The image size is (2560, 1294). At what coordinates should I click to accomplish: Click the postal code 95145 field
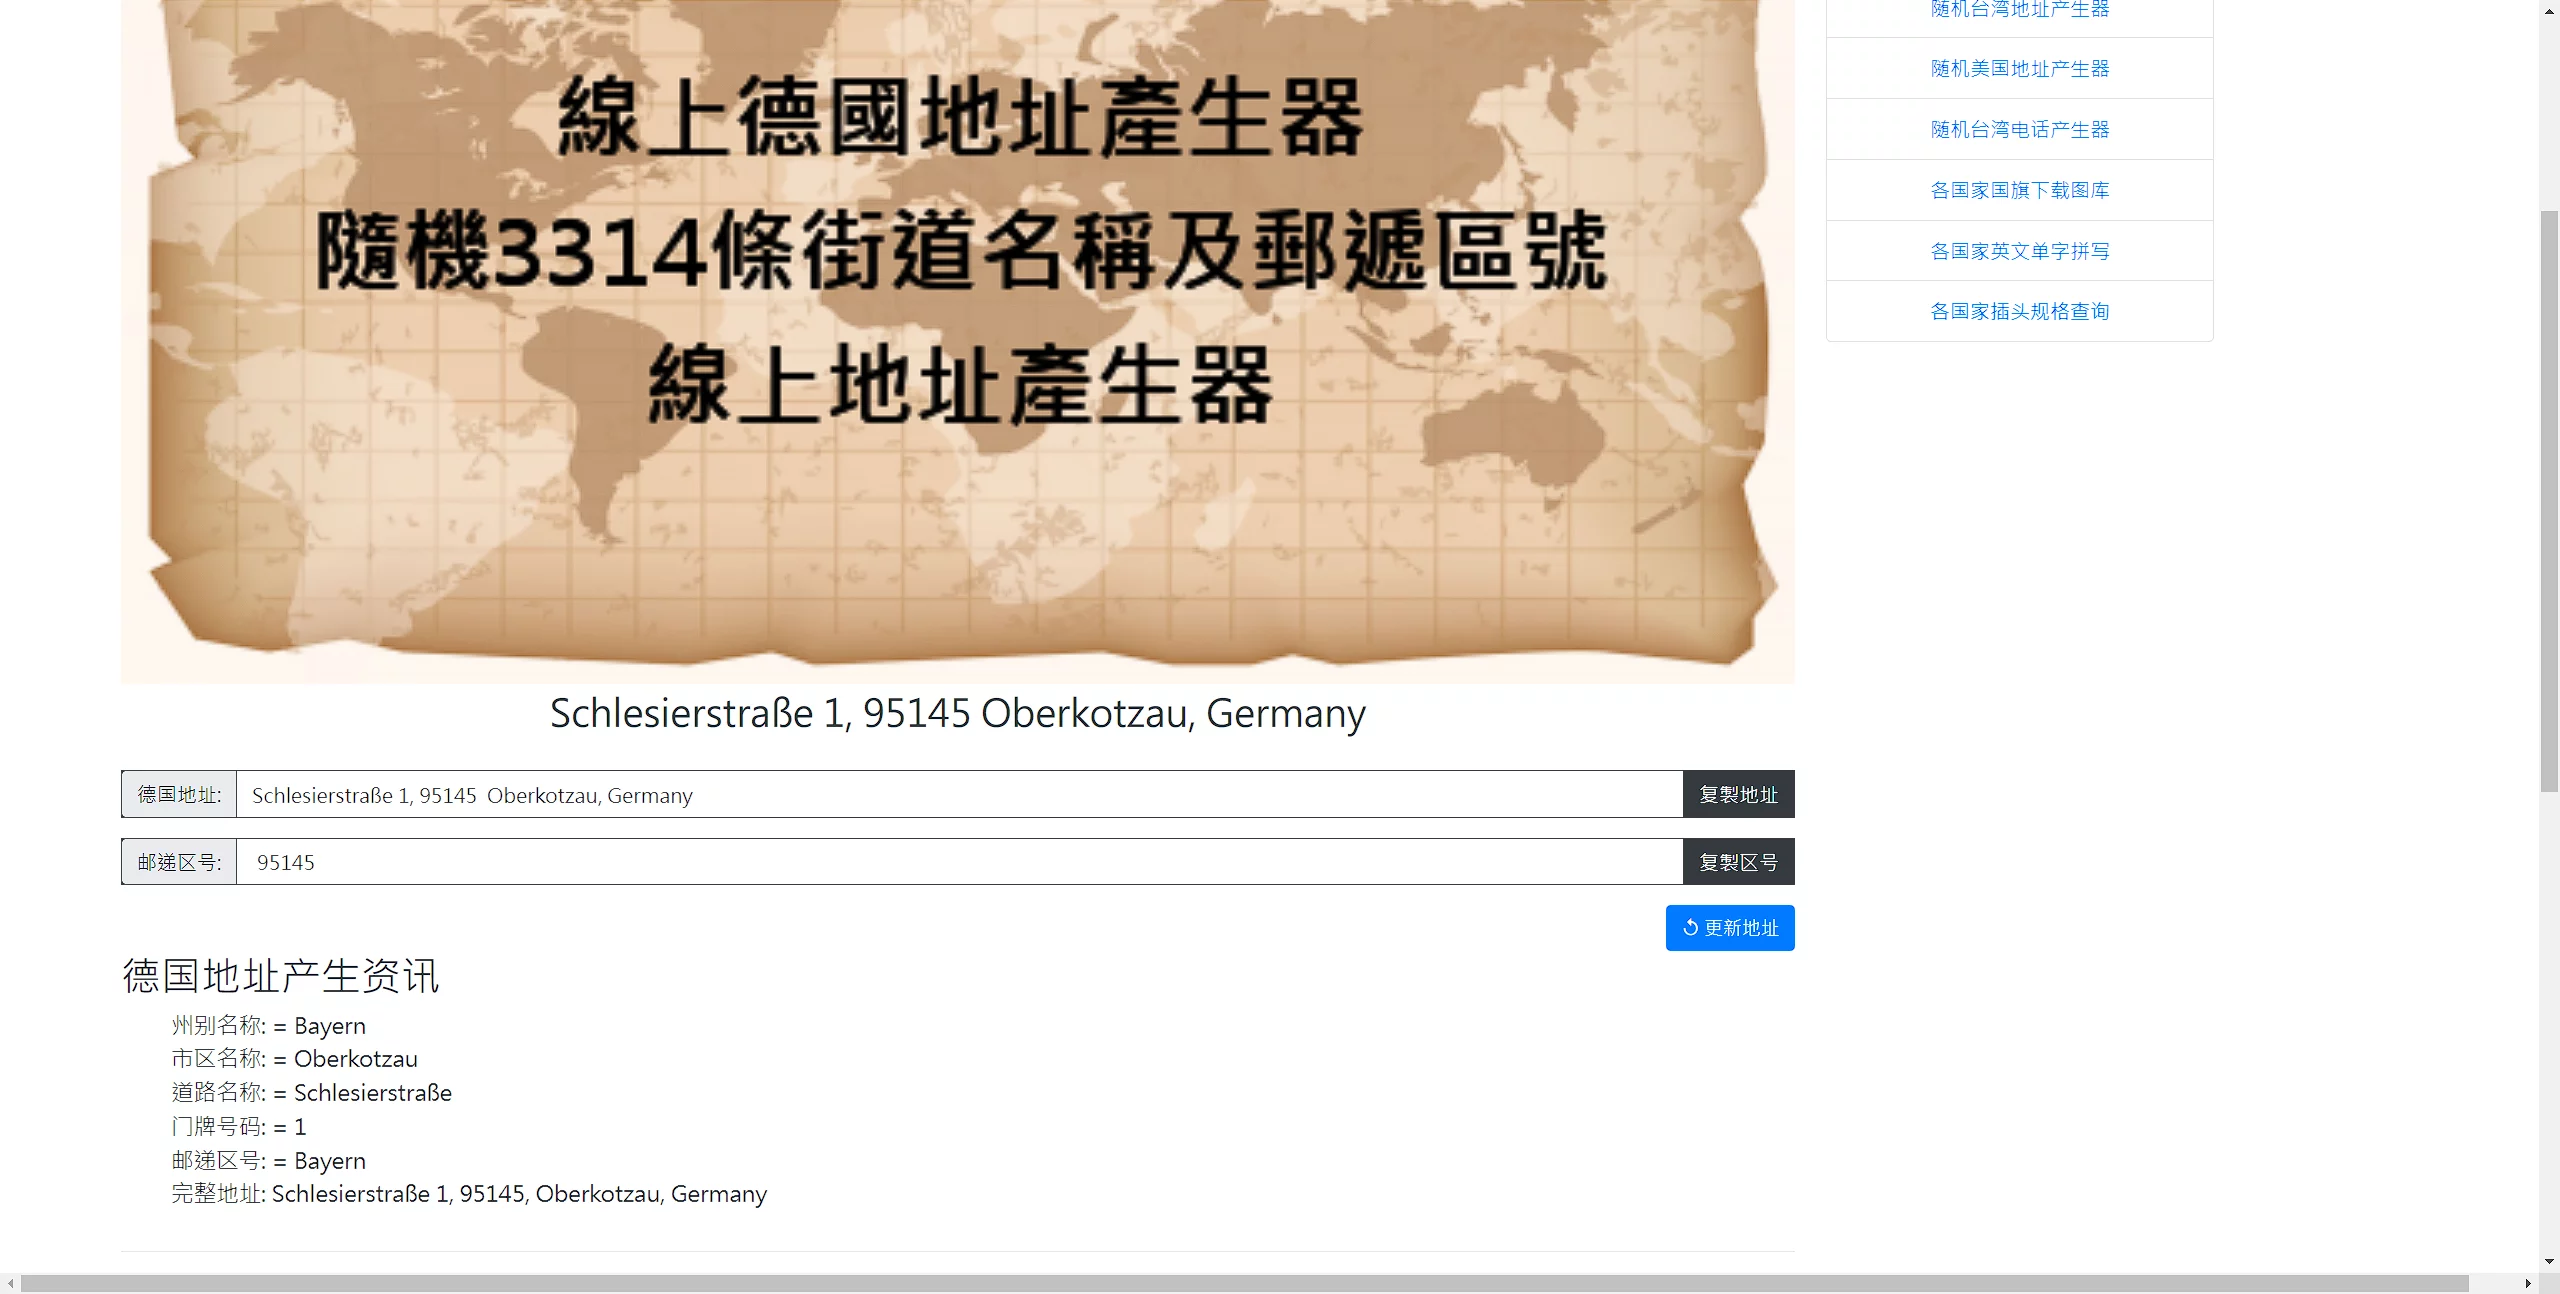[x=958, y=862]
